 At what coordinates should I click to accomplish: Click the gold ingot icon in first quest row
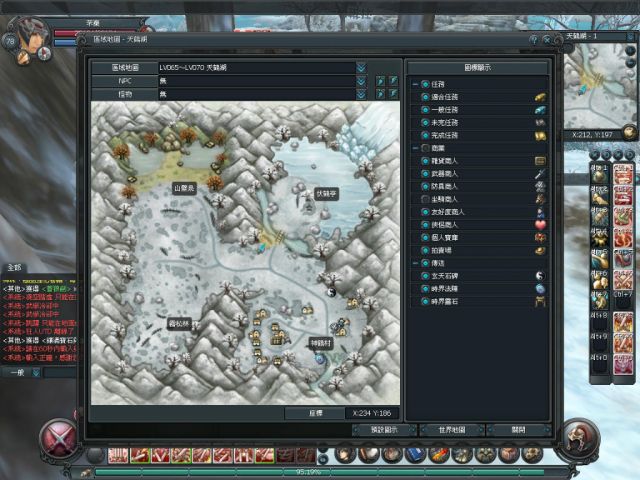click(x=540, y=97)
